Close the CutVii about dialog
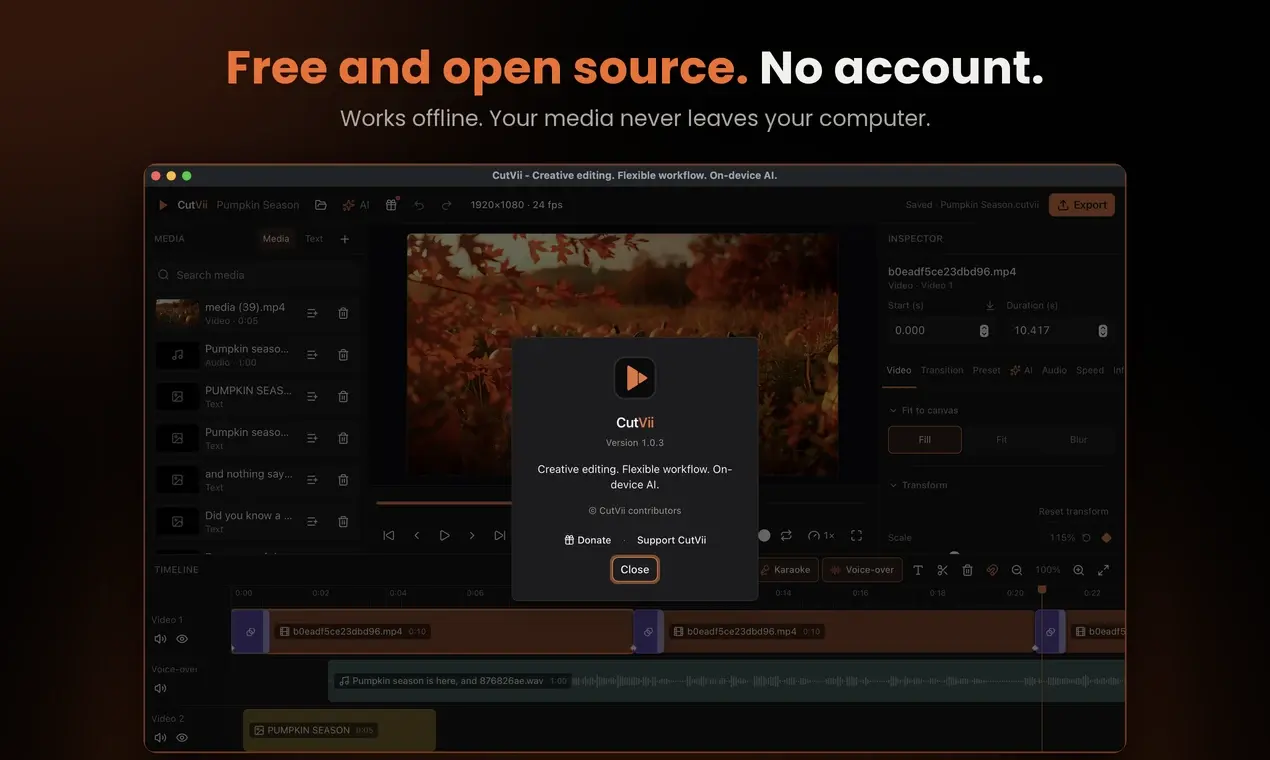 [635, 569]
